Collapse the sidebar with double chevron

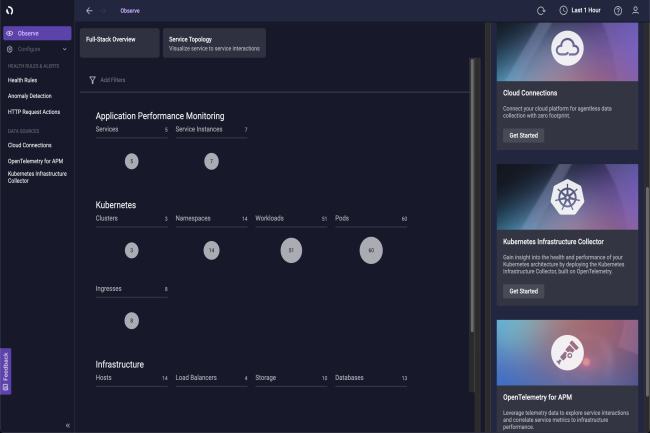point(68,425)
